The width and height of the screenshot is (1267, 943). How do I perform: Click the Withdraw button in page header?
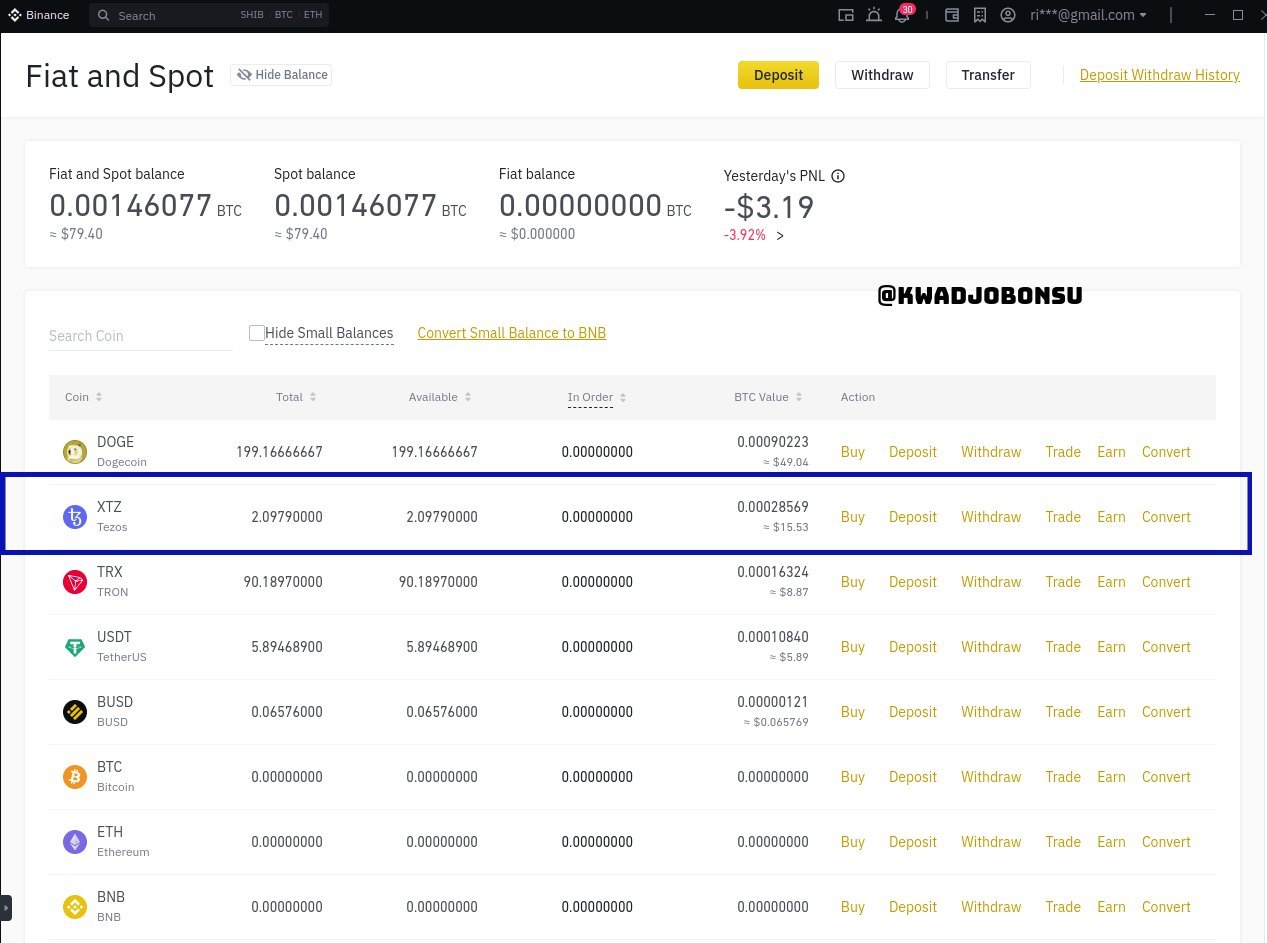click(882, 75)
